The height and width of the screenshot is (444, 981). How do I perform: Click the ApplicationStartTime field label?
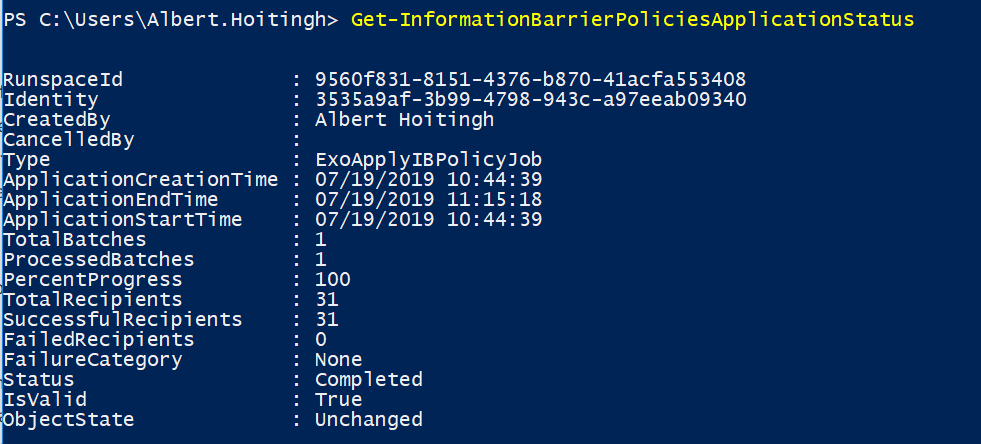(122, 219)
